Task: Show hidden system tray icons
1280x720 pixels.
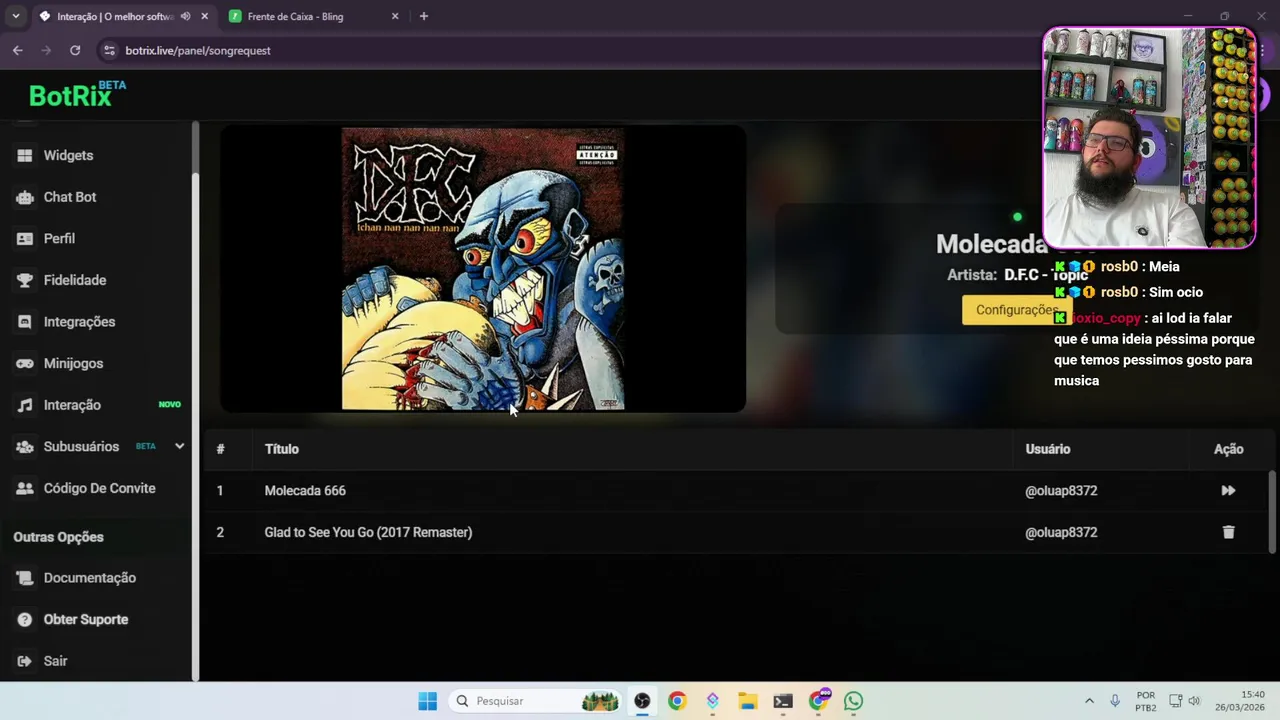Action: pyautogui.click(x=1089, y=701)
